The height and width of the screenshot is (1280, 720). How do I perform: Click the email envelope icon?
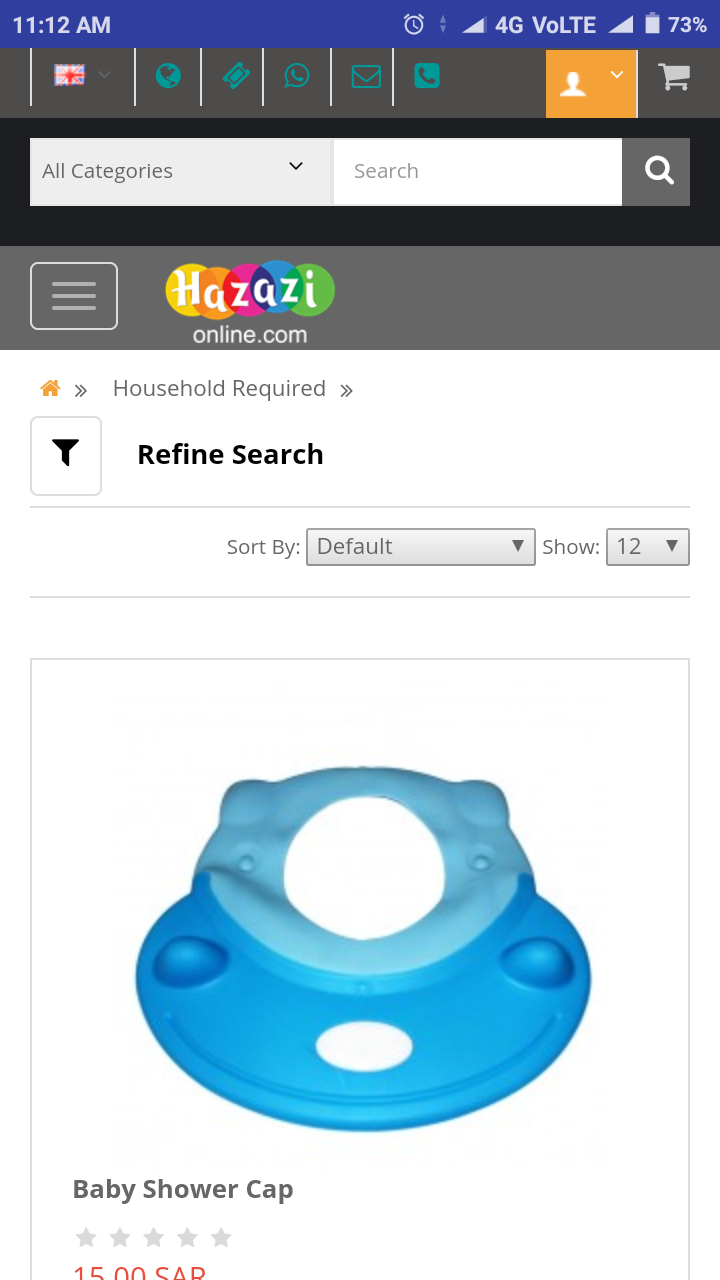(366, 76)
